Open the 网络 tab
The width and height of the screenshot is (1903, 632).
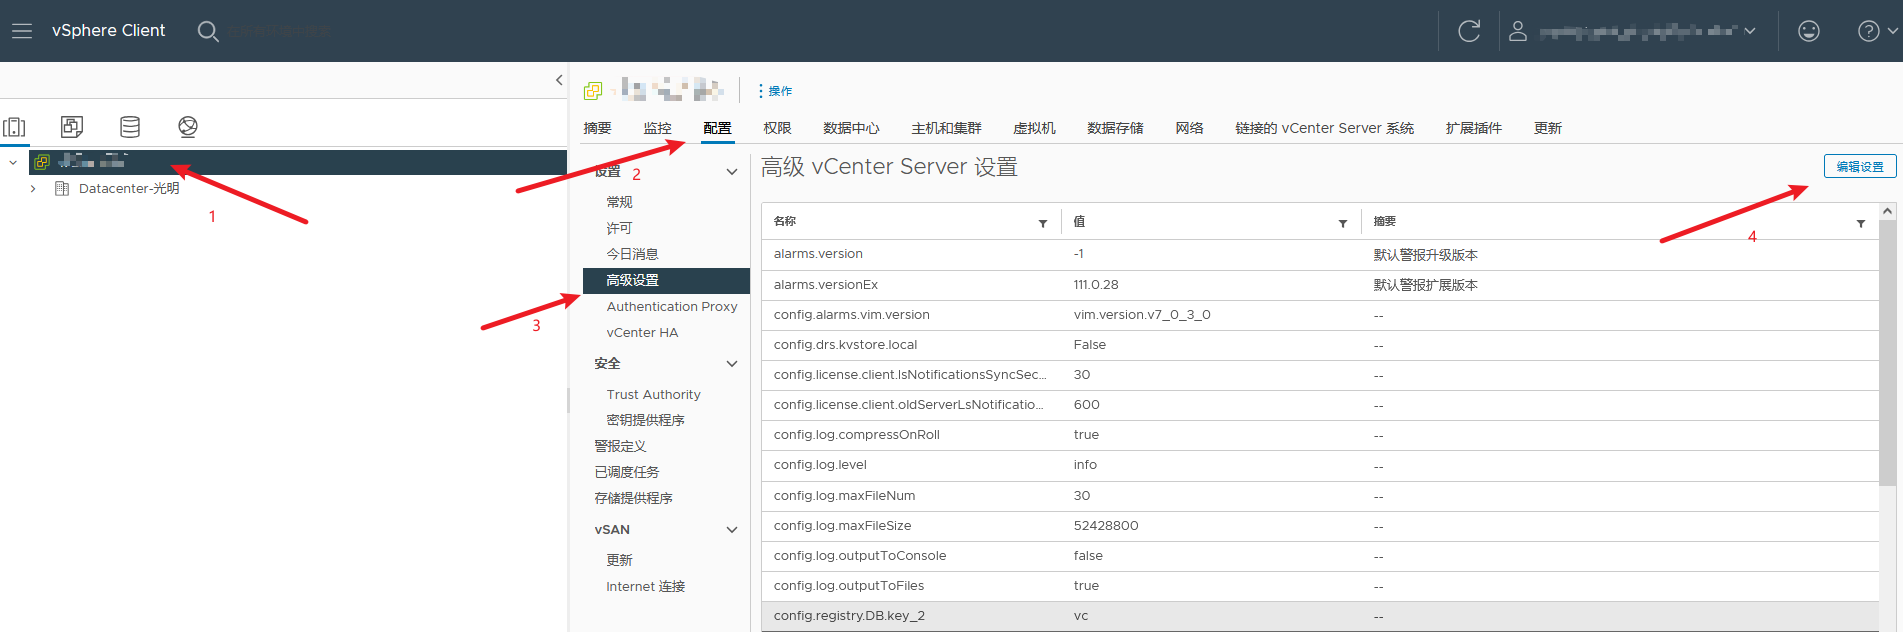point(1189,128)
